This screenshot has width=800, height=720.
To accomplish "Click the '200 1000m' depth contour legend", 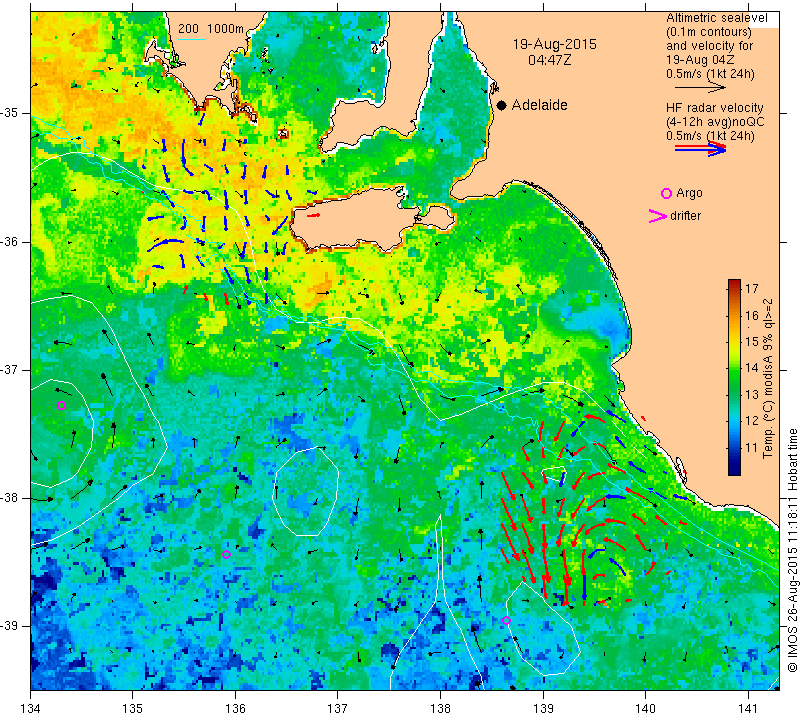I will tap(211, 29).
